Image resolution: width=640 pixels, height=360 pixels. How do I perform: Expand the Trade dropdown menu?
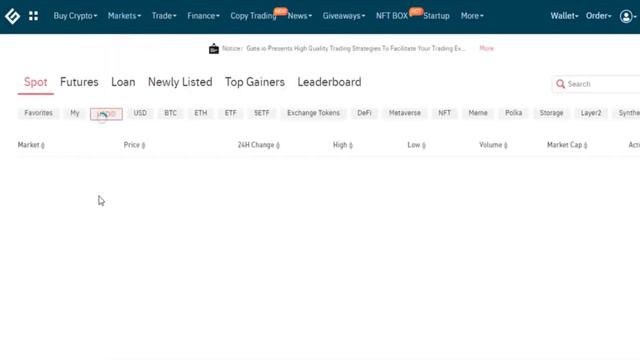pyautogui.click(x=164, y=16)
